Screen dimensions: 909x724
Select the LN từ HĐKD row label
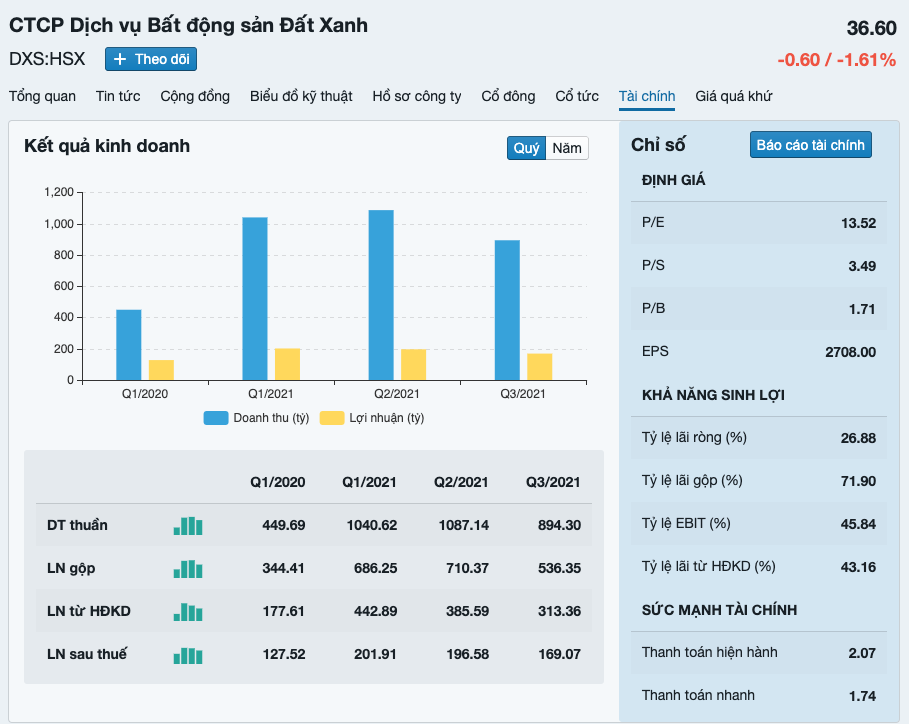point(89,611)
